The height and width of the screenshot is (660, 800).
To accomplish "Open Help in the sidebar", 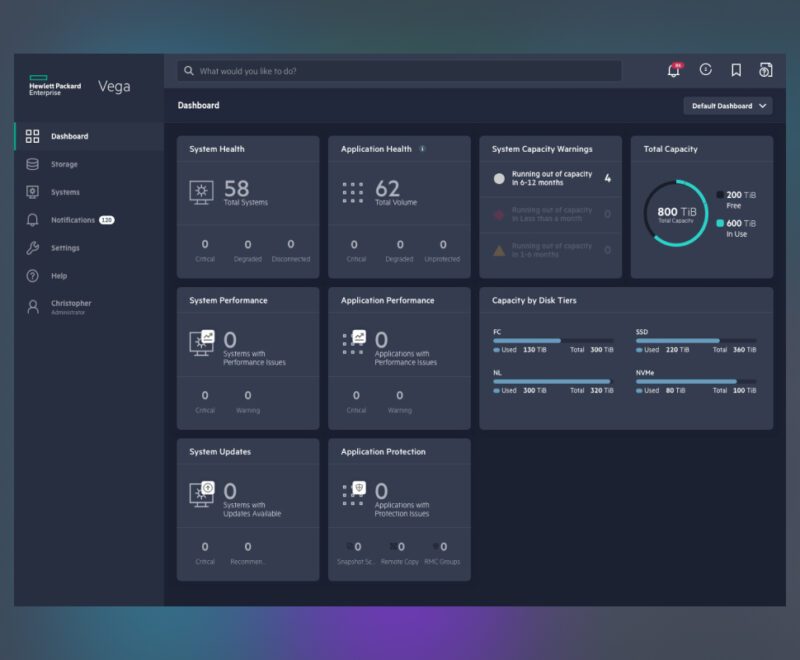I will [x=89, y=276].
